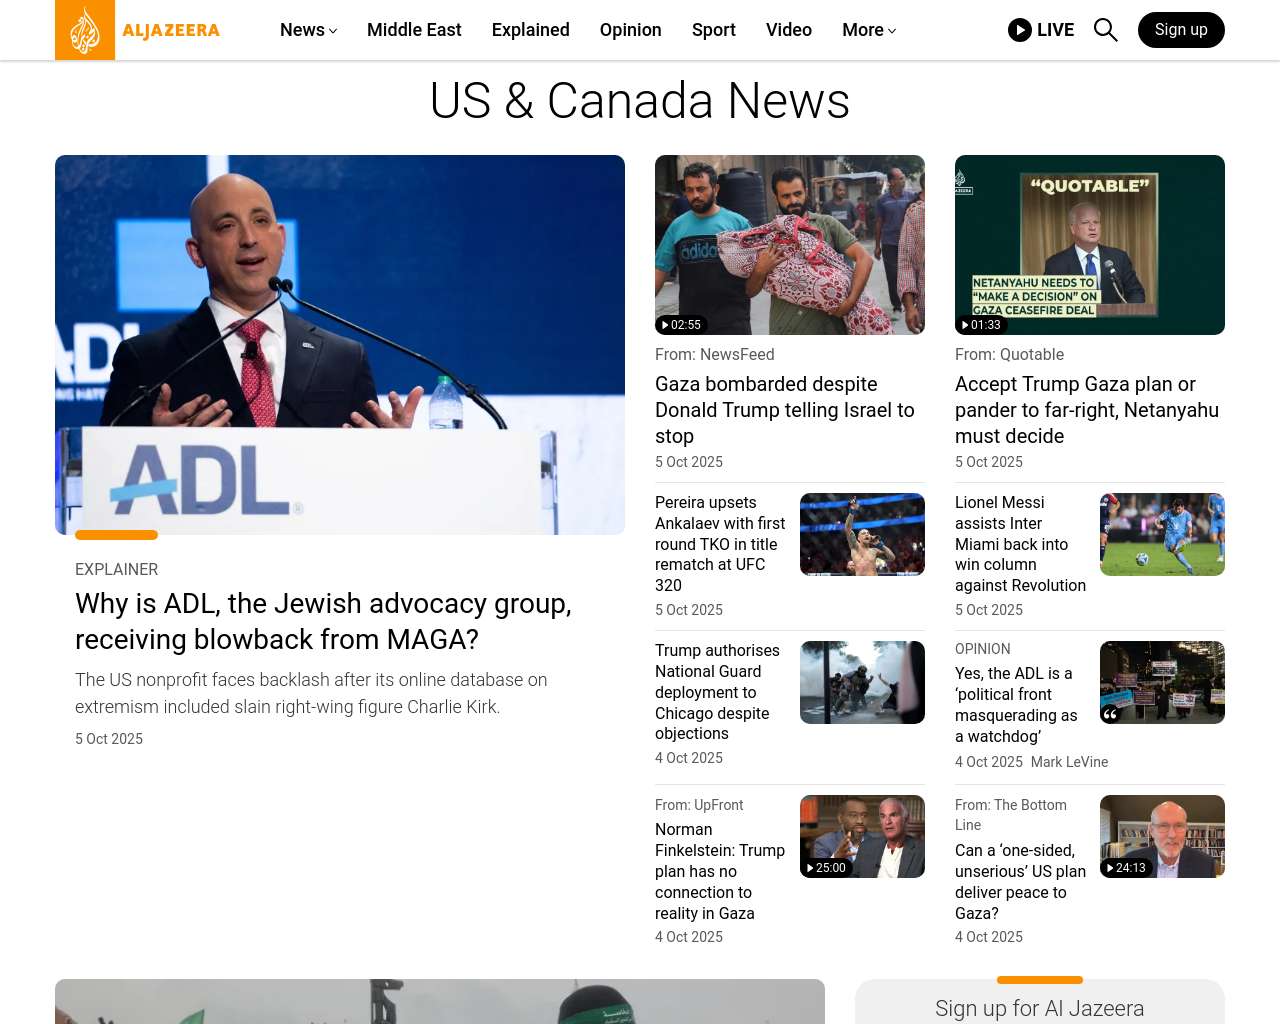
Task: Click the Al Jazeera logo
Action: [138, 30]
